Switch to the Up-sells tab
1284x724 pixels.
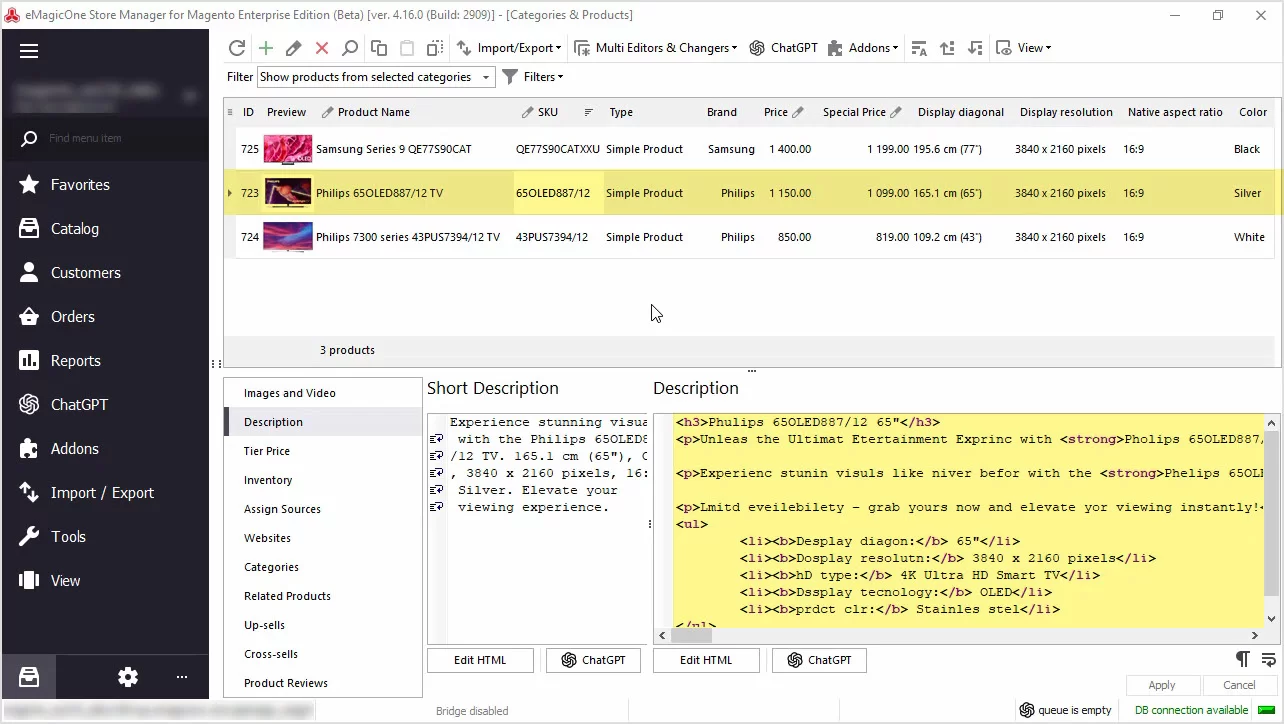click(323, 625)
